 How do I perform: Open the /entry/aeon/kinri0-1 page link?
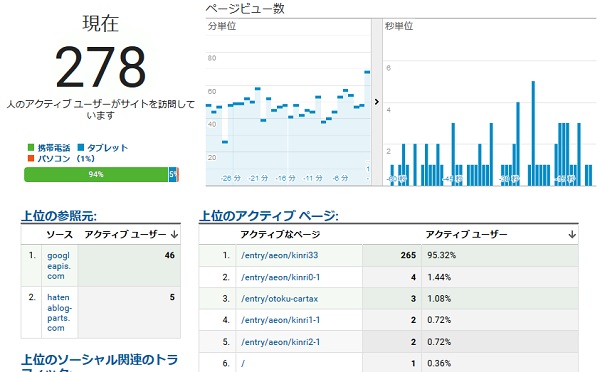(x=280, y=277)
